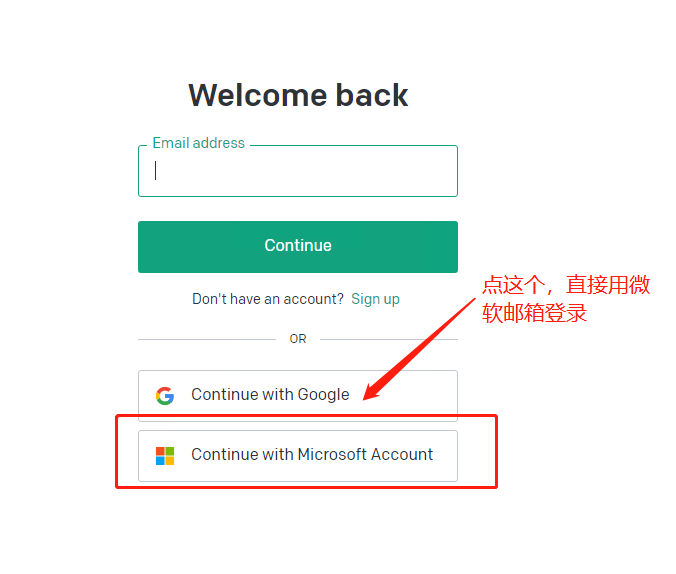
Task: Open the Sign up link
Action: (375, 298)
